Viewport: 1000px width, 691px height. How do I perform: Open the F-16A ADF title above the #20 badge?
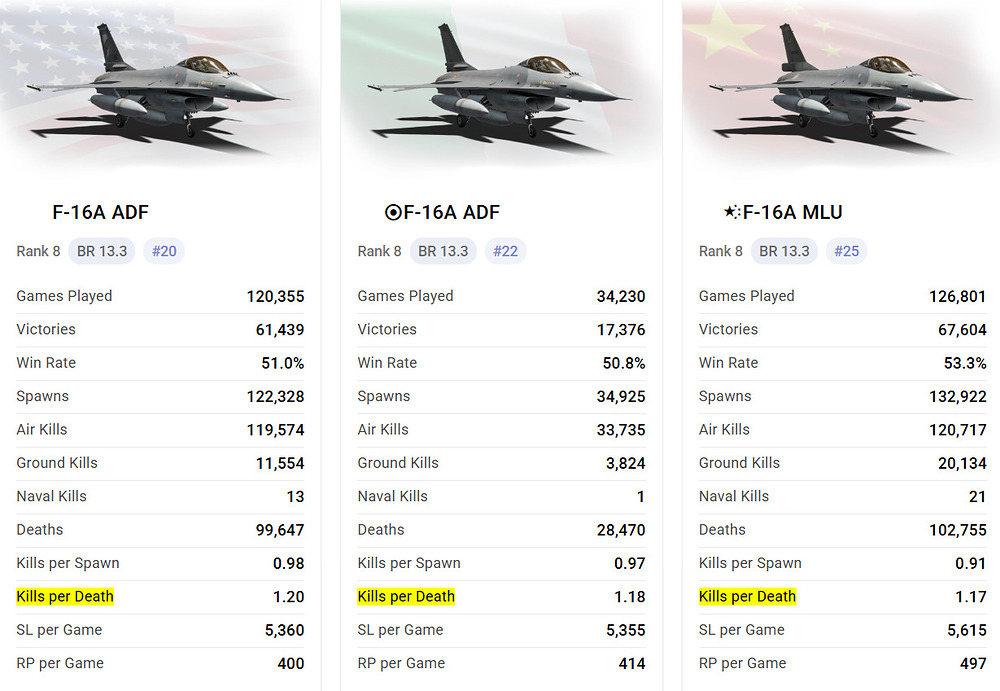100,212
